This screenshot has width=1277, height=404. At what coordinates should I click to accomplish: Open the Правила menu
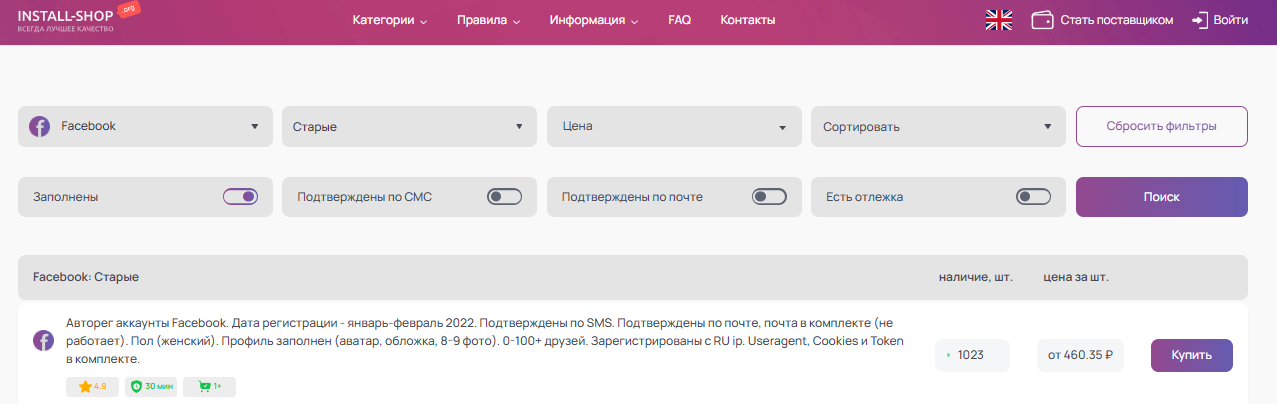coord(488,20)
